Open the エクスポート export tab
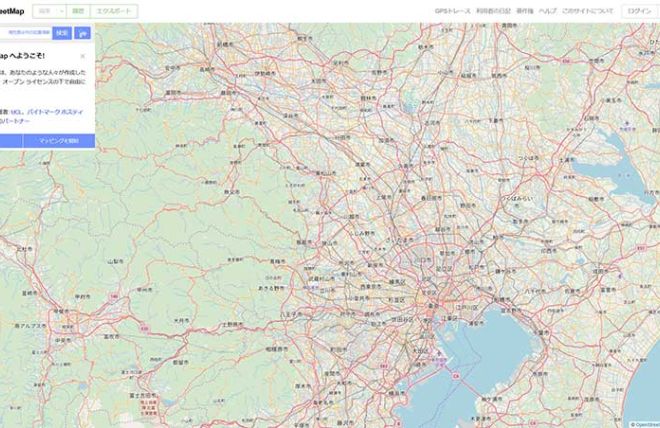This screenshot has width=660, height=428. pos(114,10)
